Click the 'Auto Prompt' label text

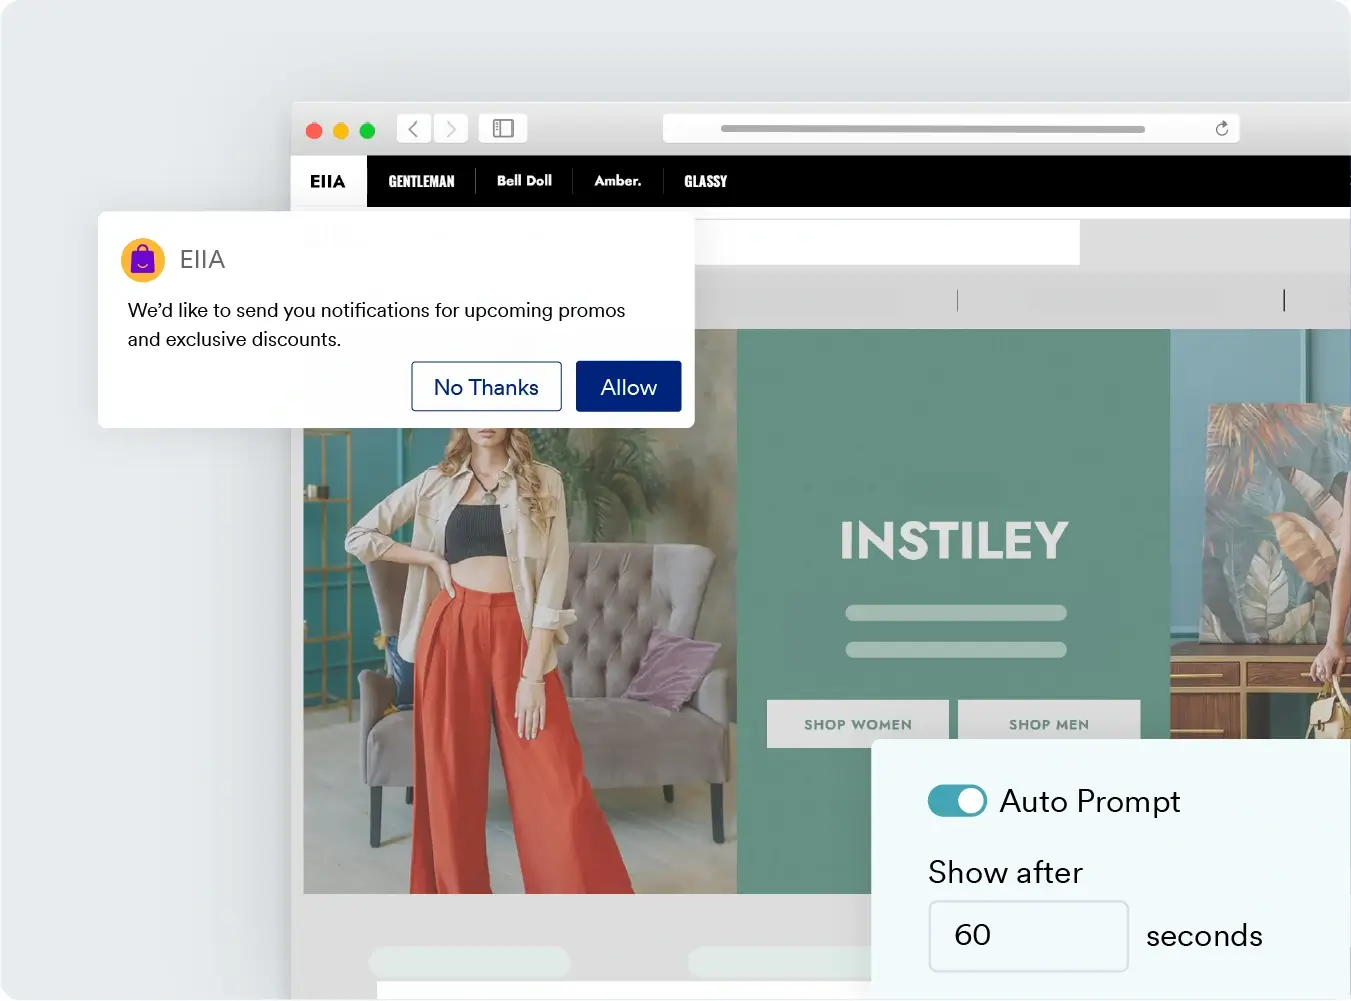[1090, 802]
